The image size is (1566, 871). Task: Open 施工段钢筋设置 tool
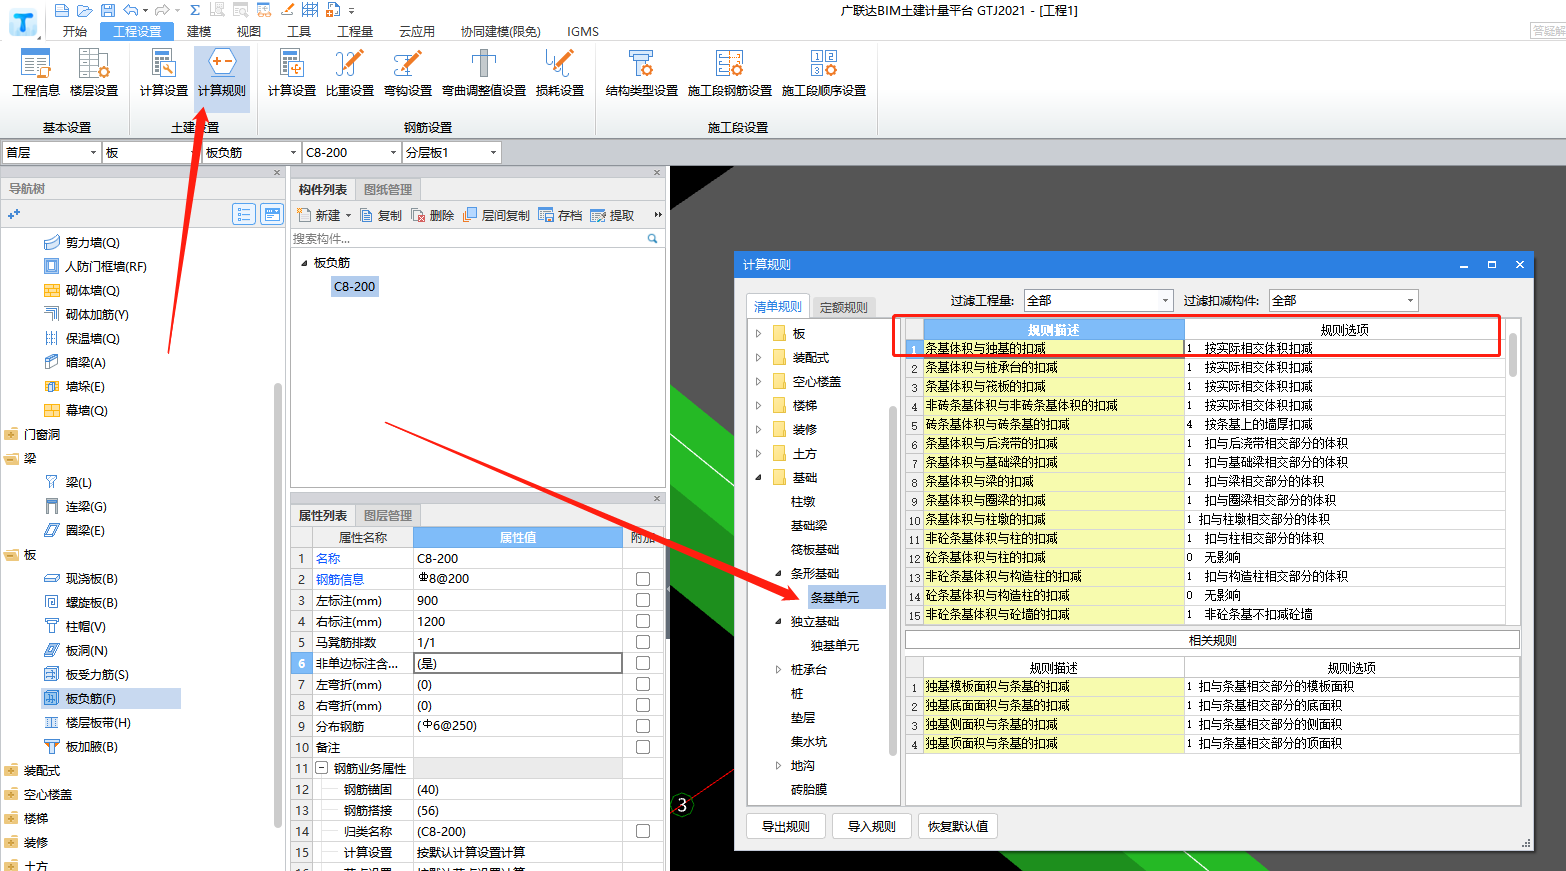[x=730, y=73]
